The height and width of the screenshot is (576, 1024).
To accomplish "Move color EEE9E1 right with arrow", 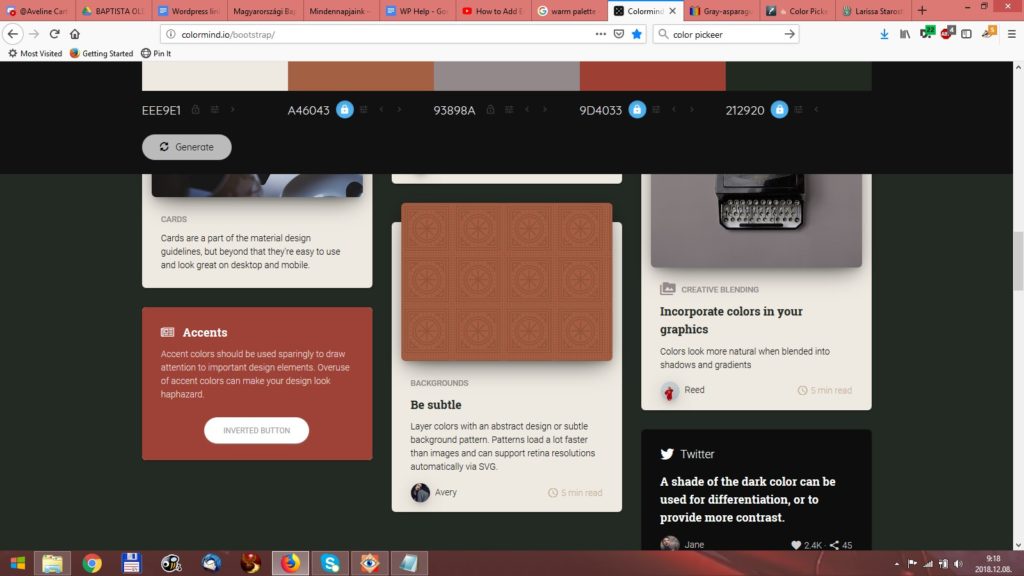I will (232, 110).
